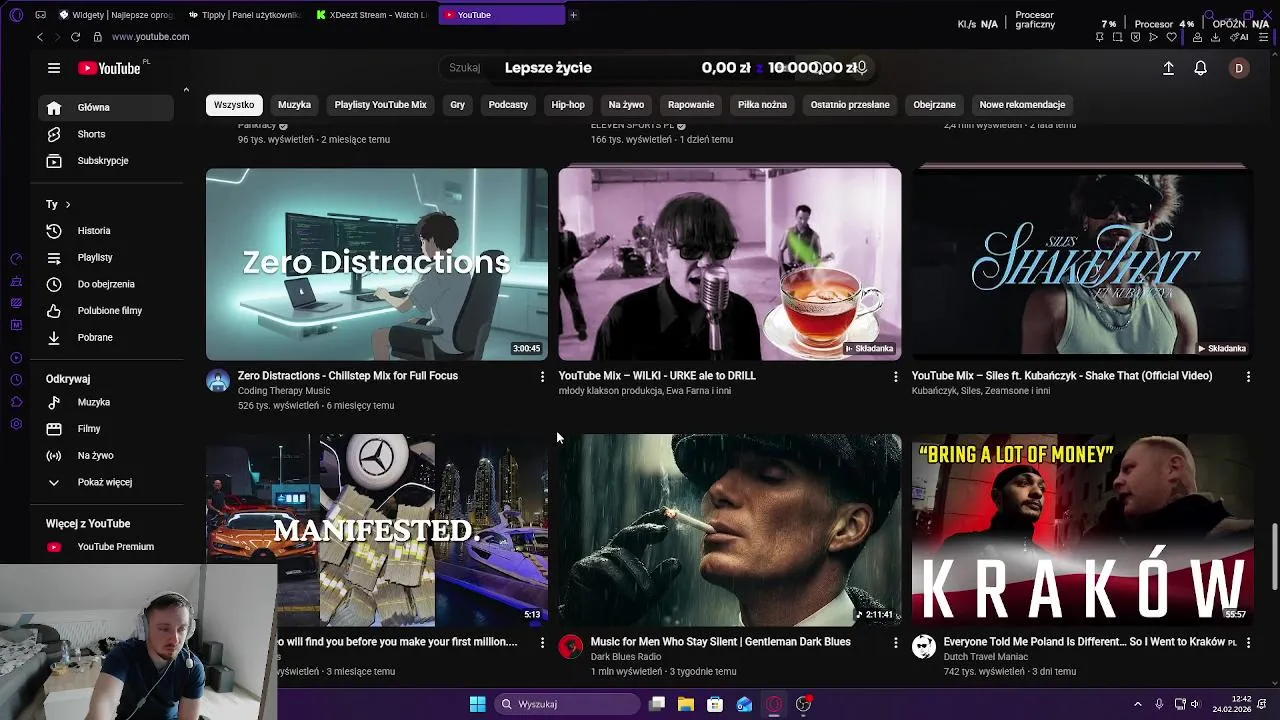
Task: Open Dark Blues Radio channel avatar
Action: coord(571,646)
